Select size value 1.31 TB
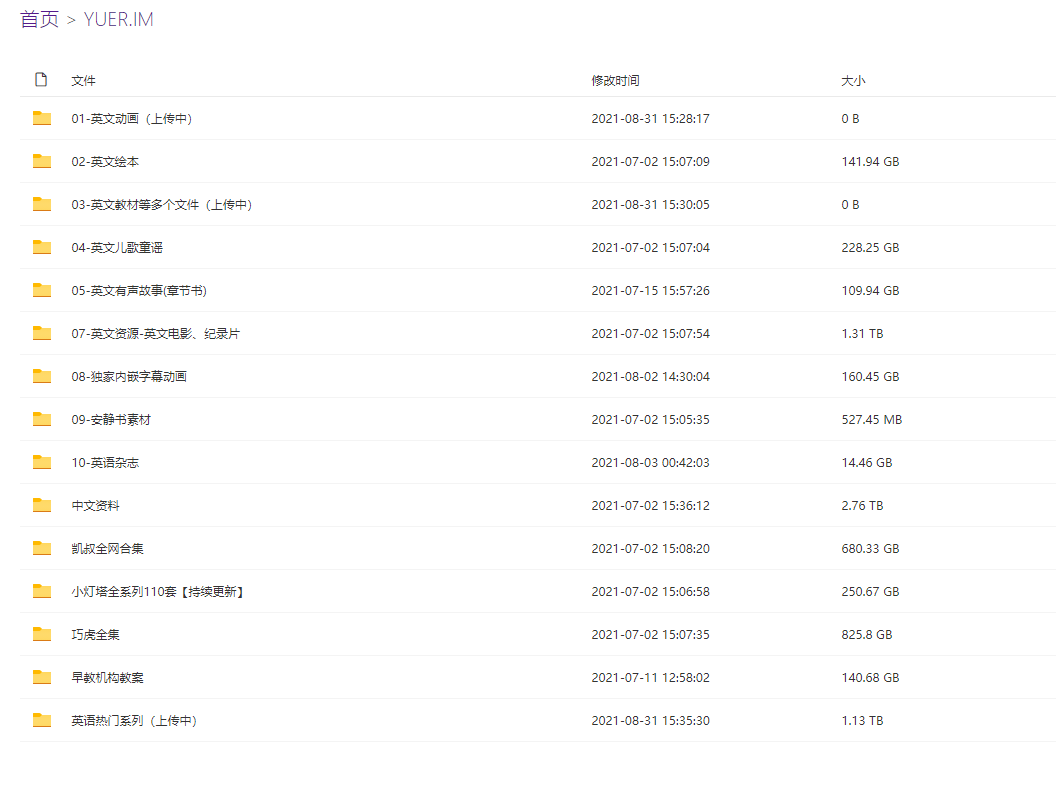The height and width of the screenshot is (804, 1062). 862,334
